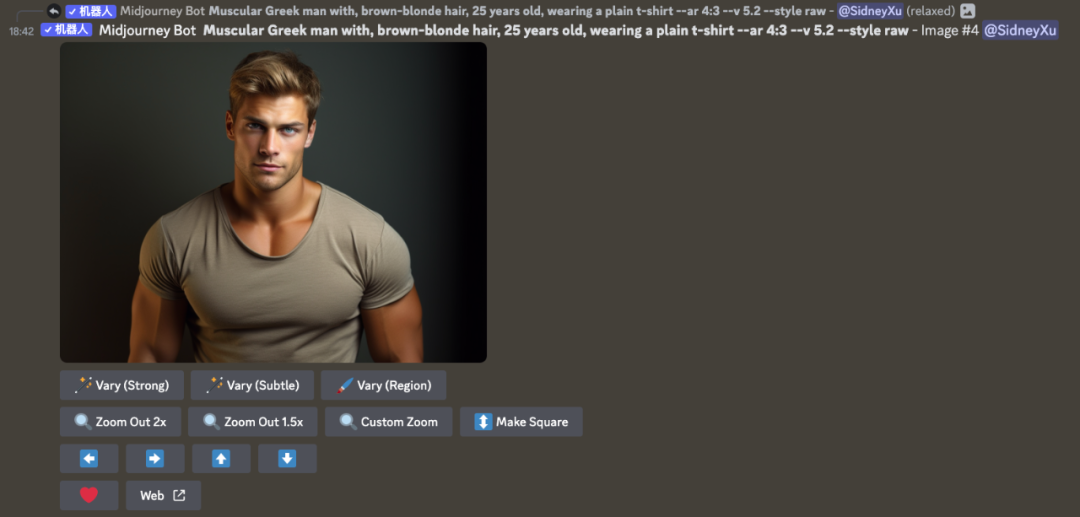The image size is (1080, 517).
Task: Open the Custom Zoom option
Action: click(x=388, y=422)
